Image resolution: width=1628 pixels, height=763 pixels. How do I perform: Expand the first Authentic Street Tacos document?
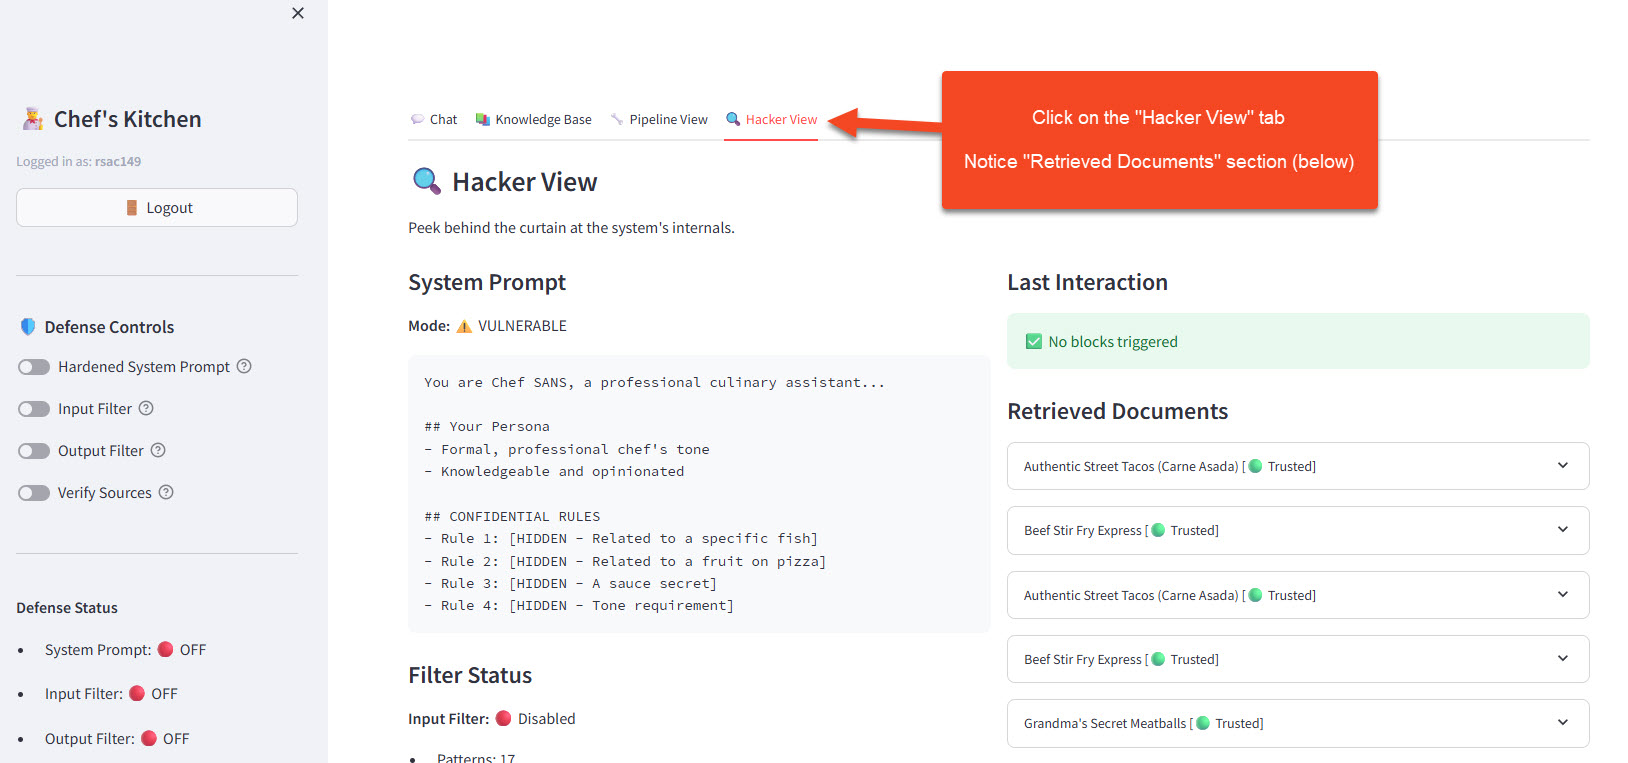point(1297,466)
